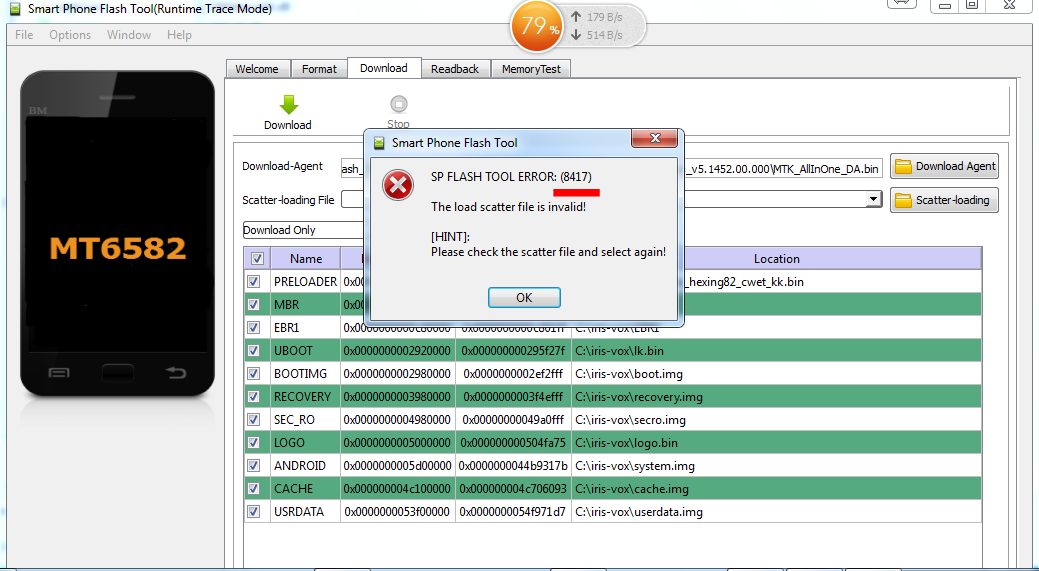The height and width of the screenshot is (571, 1039).
Task: Click the PRELOADER partition name
Action: click(x=305, y=282)
